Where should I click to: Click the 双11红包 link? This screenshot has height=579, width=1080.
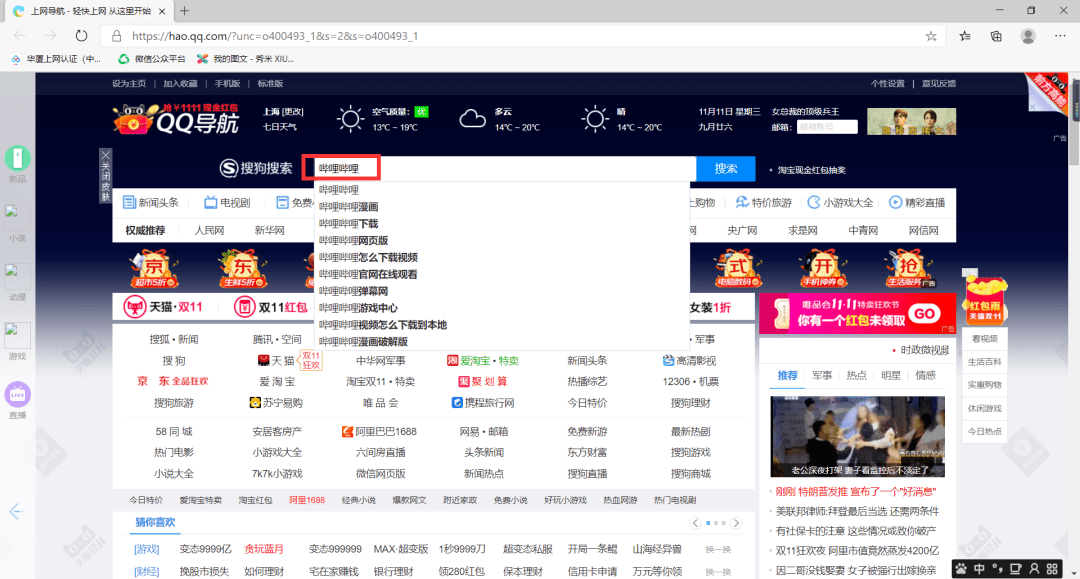click(271, 307)
